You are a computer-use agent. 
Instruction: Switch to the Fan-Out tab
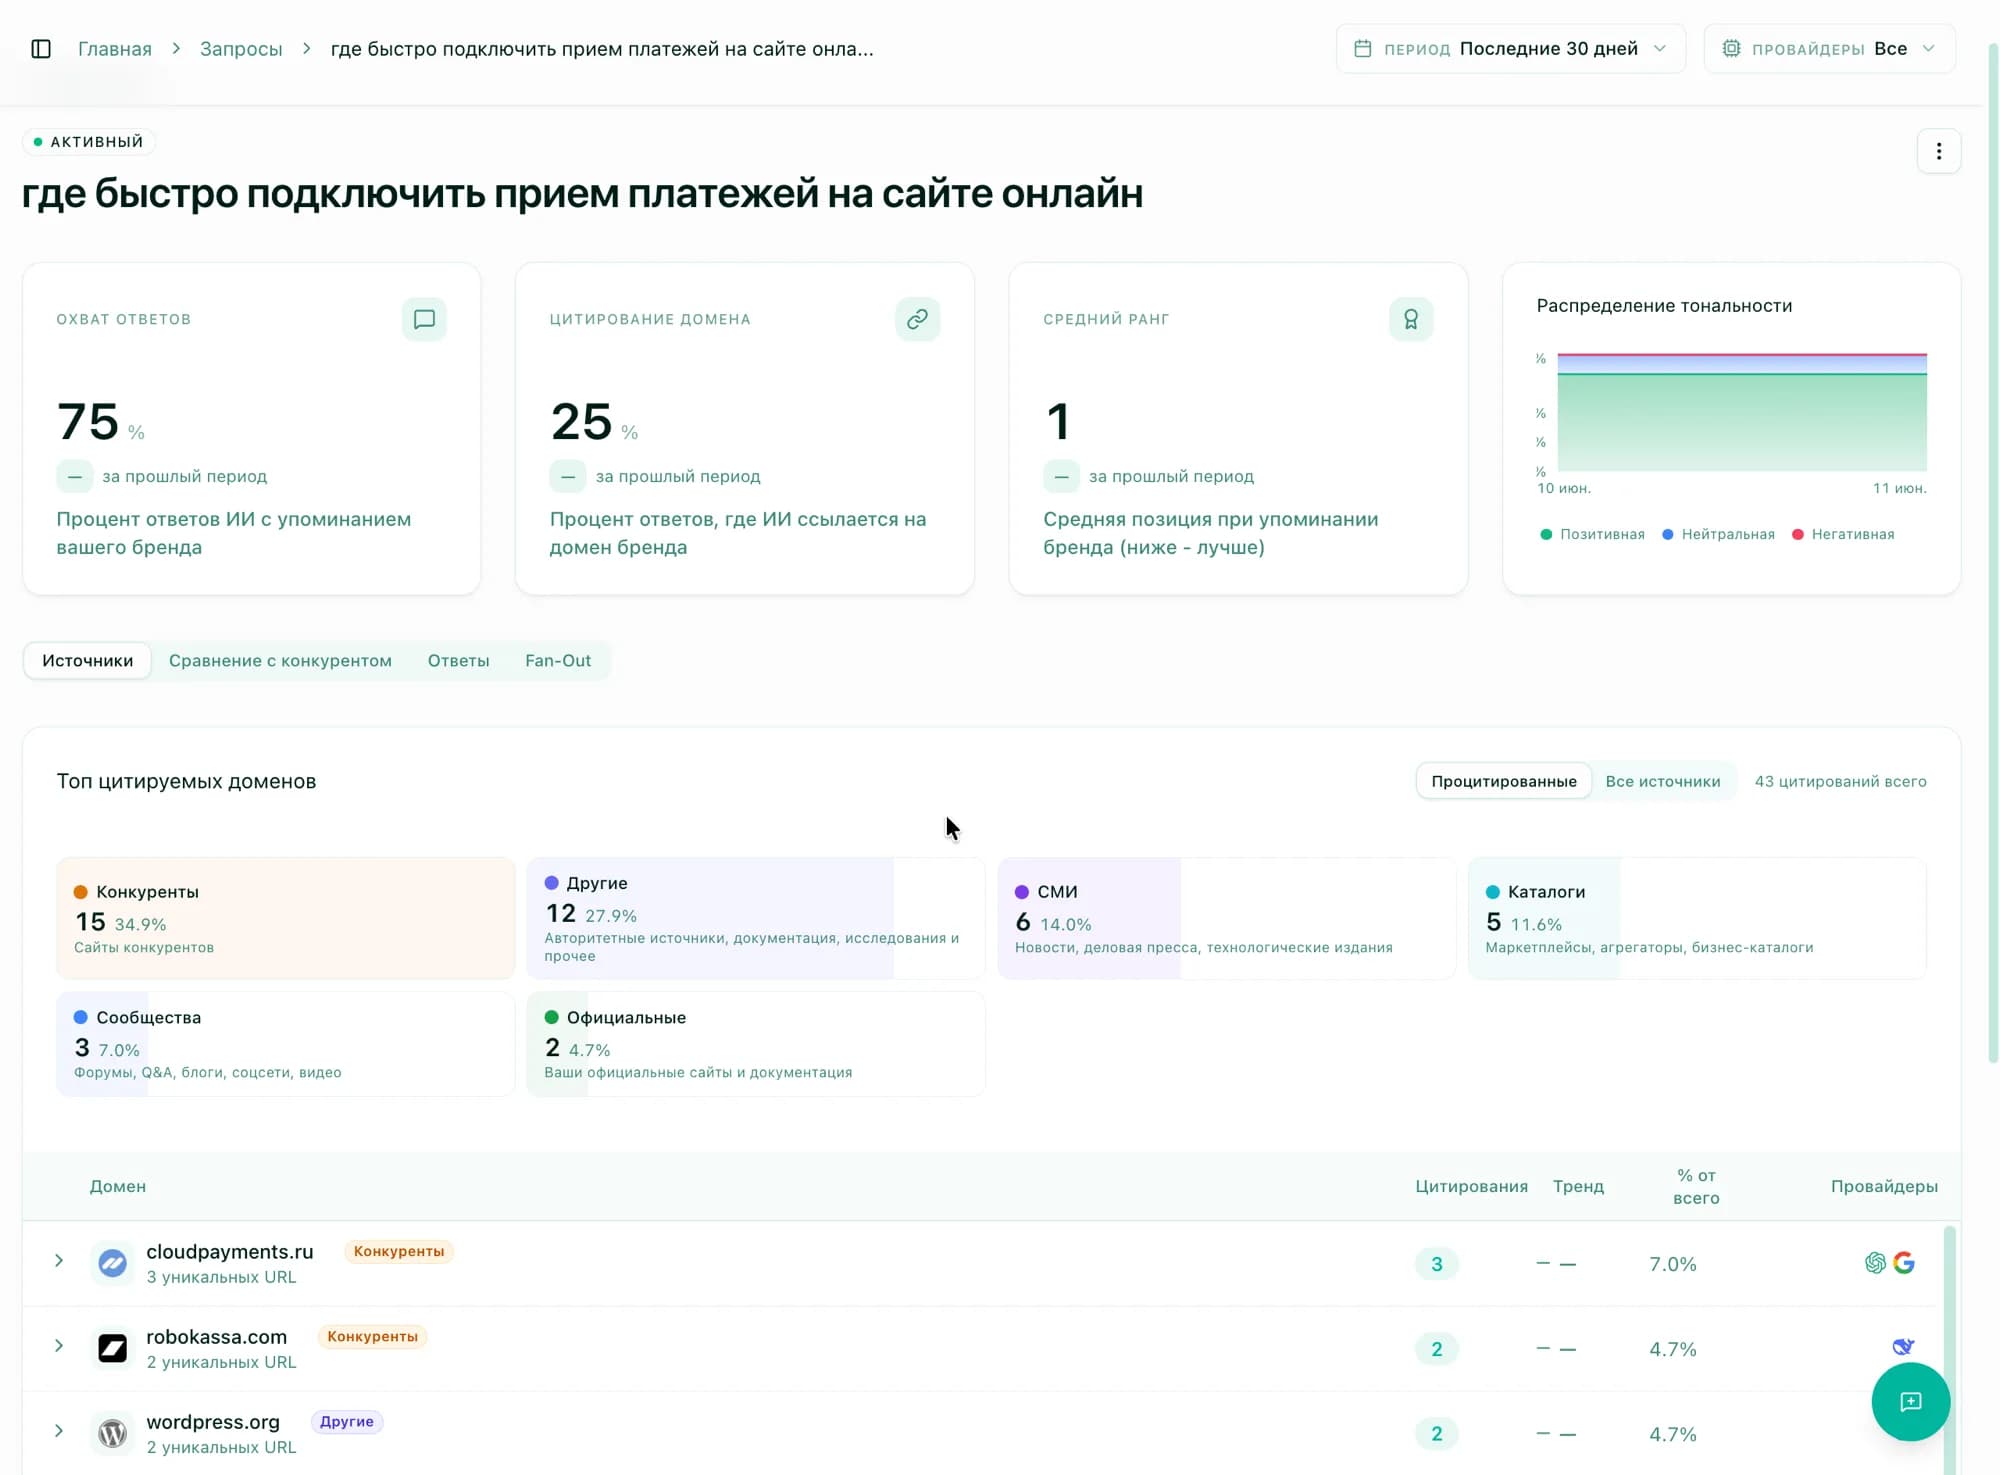tap(558, 661)
